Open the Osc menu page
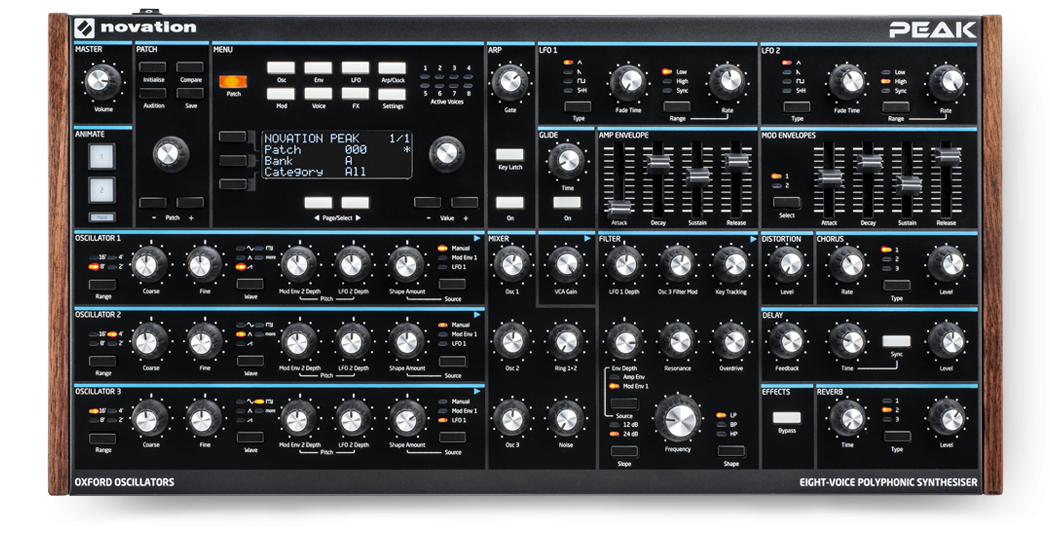The image size is (1050, 557). [x=281, y=68]
